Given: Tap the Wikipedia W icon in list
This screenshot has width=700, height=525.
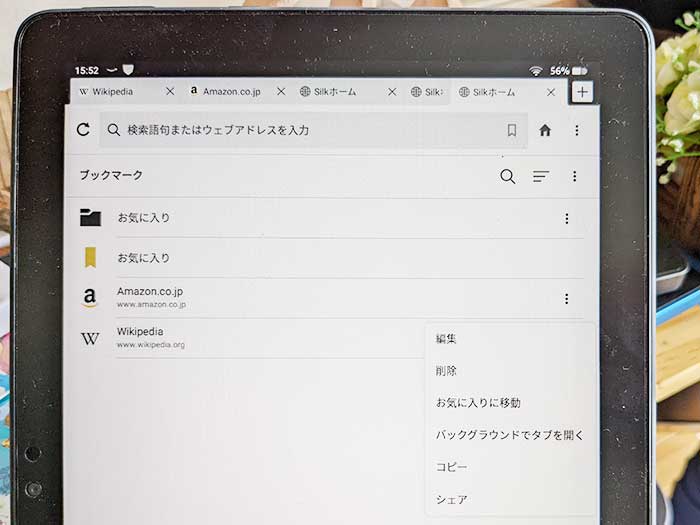Looking at the screenshot, I should pos(90,339).
